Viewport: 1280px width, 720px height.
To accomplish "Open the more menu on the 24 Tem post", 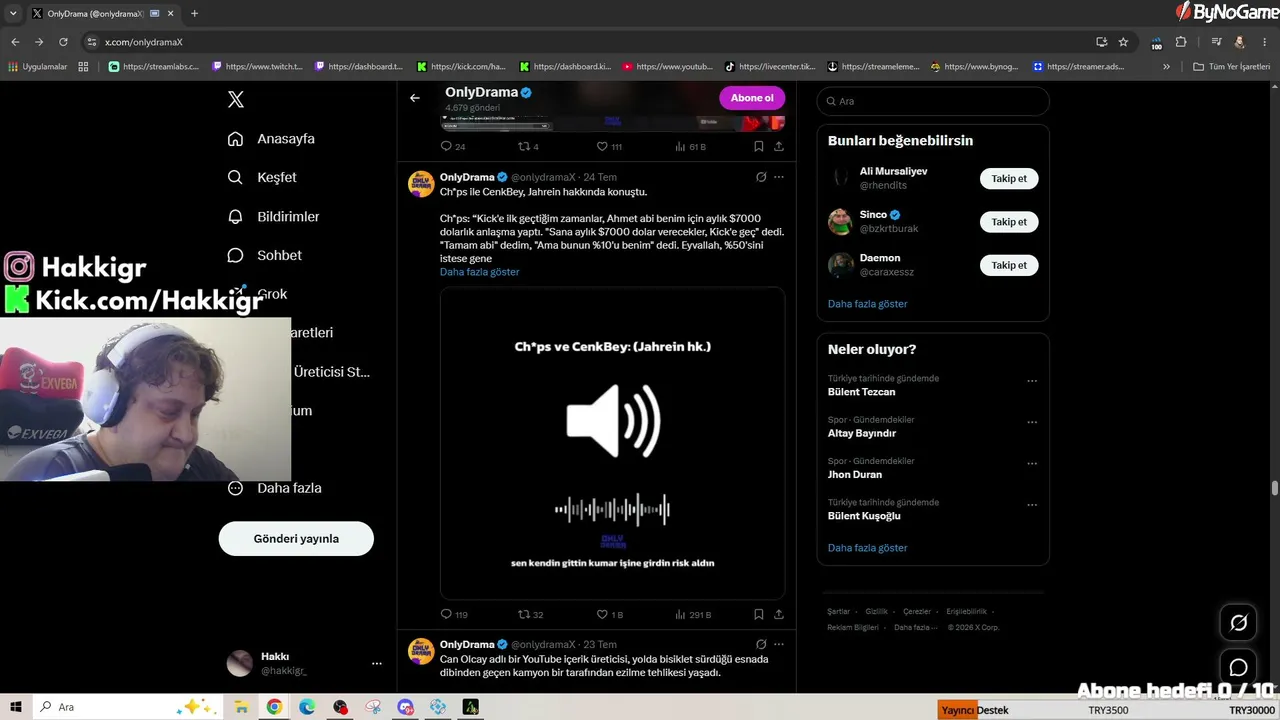I will pos(779,177).
